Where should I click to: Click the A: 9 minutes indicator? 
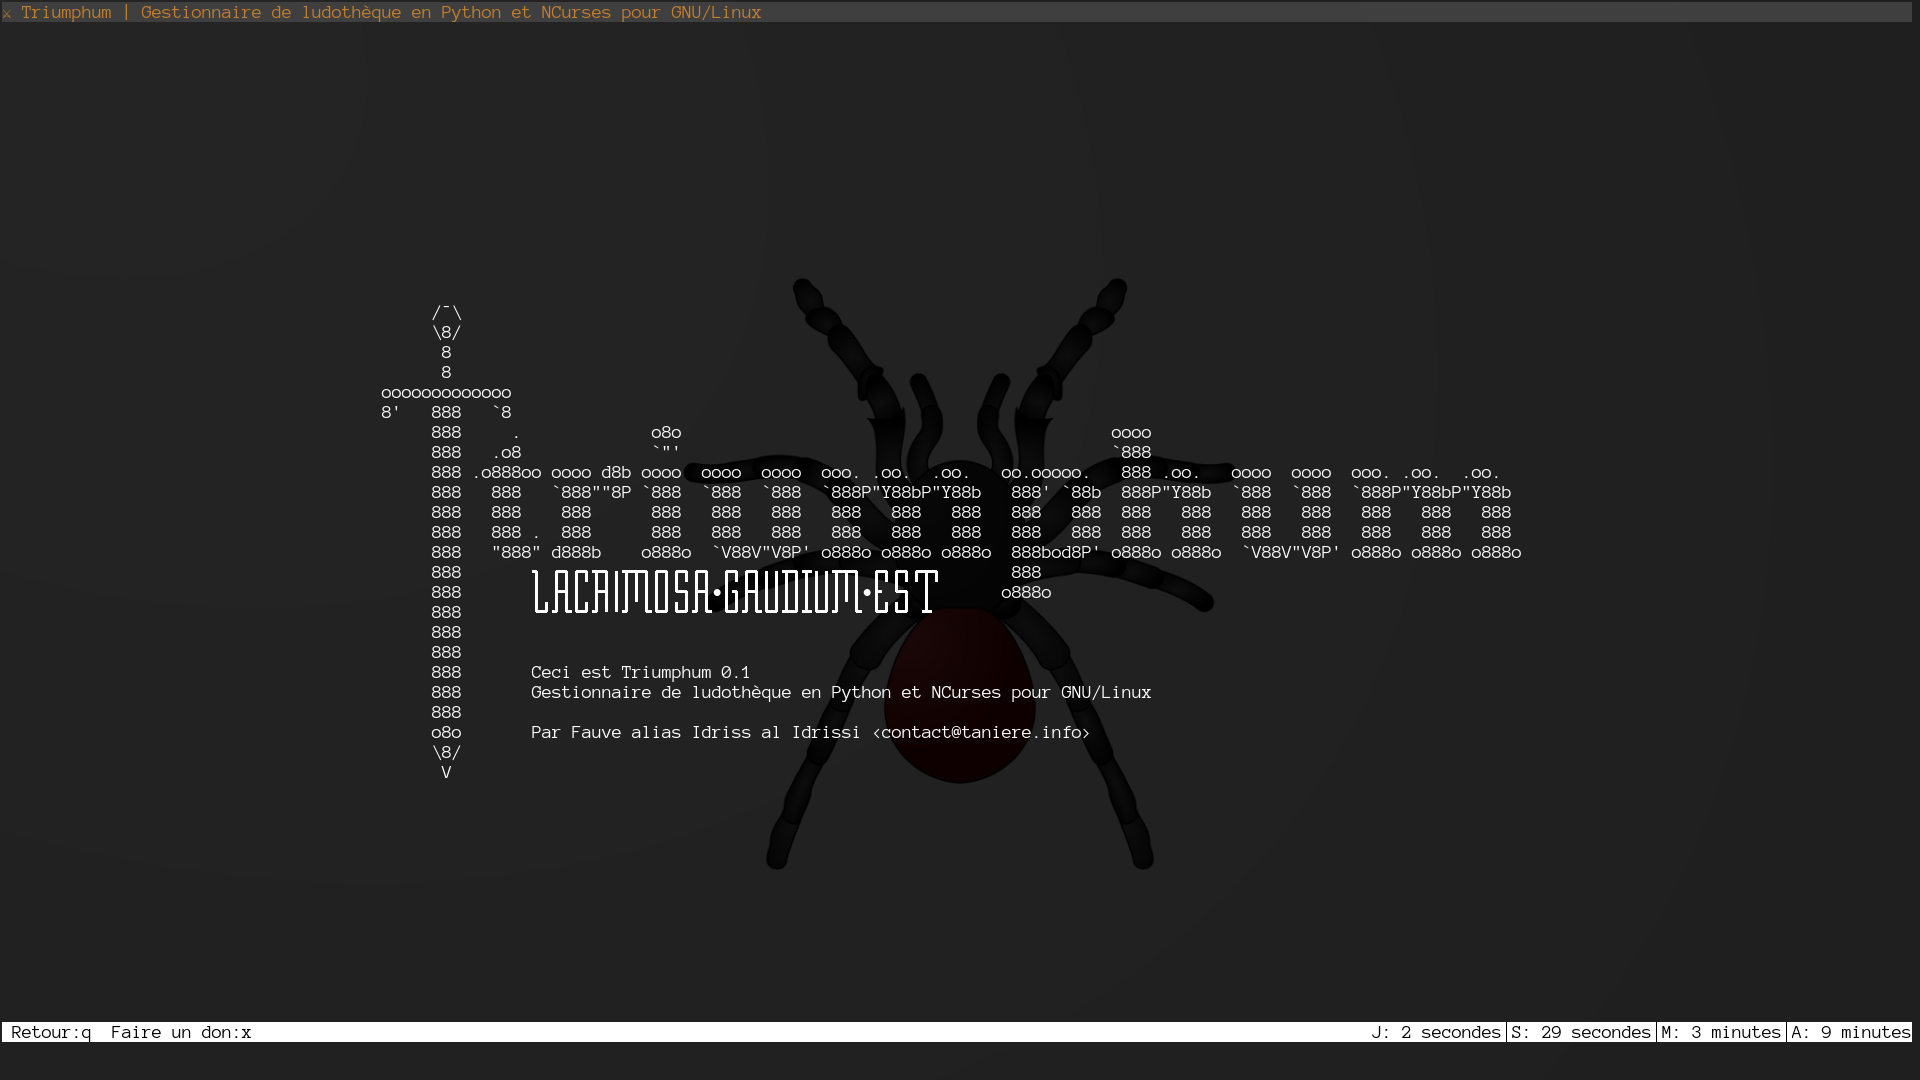pos(1850,1032)
